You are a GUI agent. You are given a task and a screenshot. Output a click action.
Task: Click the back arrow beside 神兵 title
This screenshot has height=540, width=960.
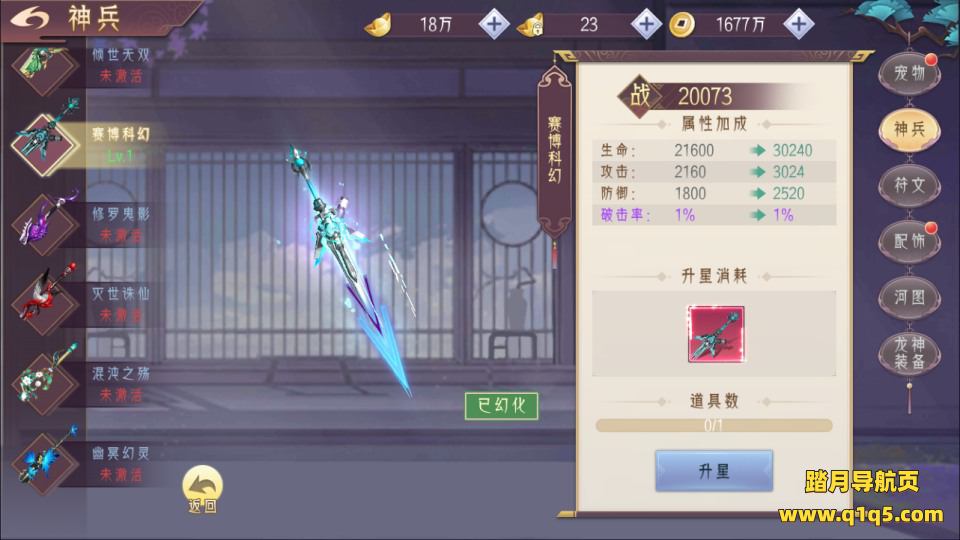pos(29,18)
